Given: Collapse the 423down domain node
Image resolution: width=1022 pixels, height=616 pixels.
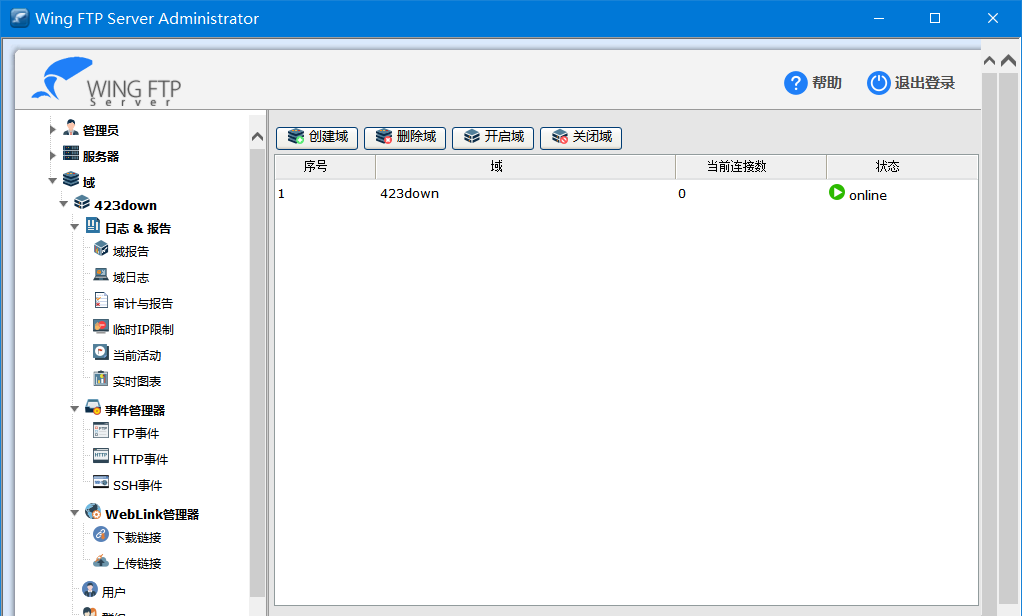Looking at the screenshot, I should 64,205.
